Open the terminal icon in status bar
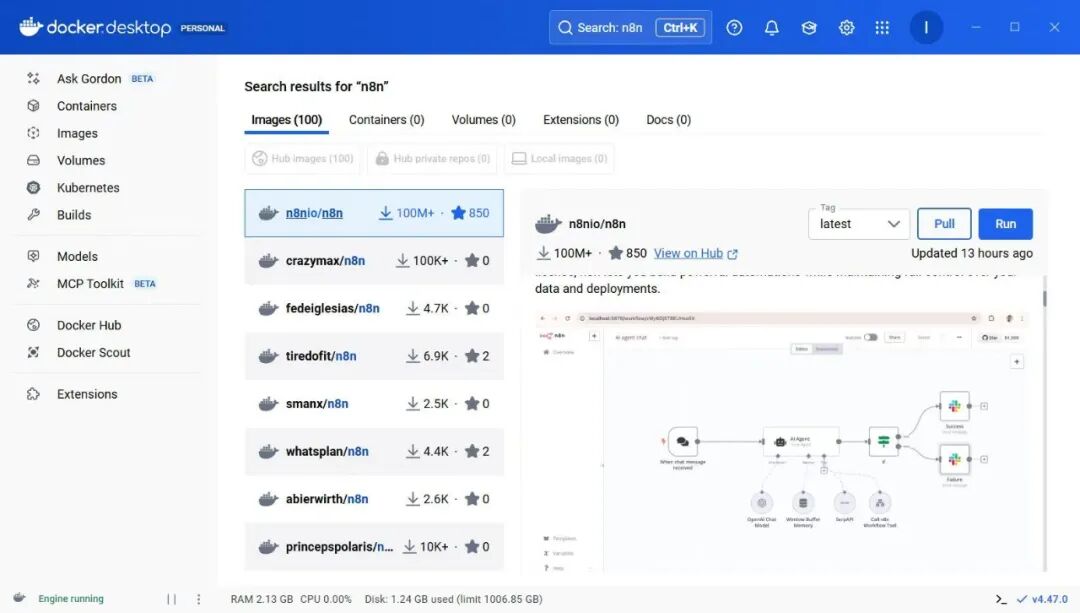 (x=1001, y=599)
